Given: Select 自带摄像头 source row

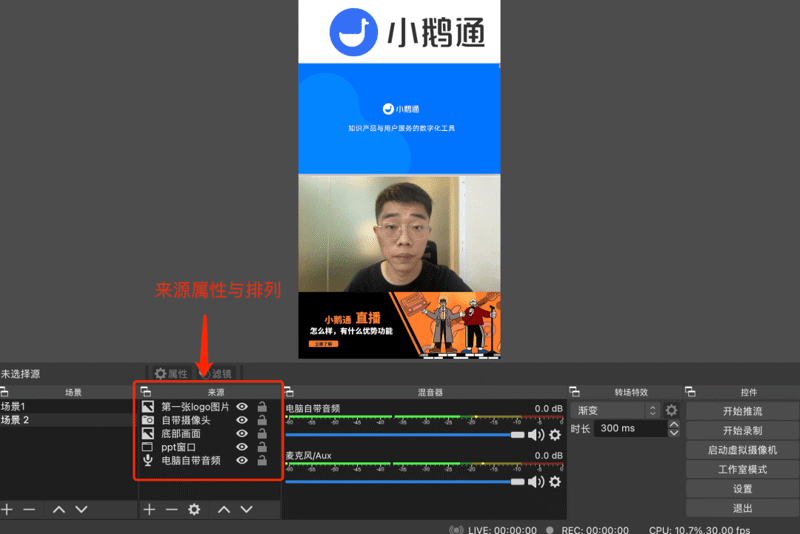Looking at the screenshot, I should [x=209, y=420].
